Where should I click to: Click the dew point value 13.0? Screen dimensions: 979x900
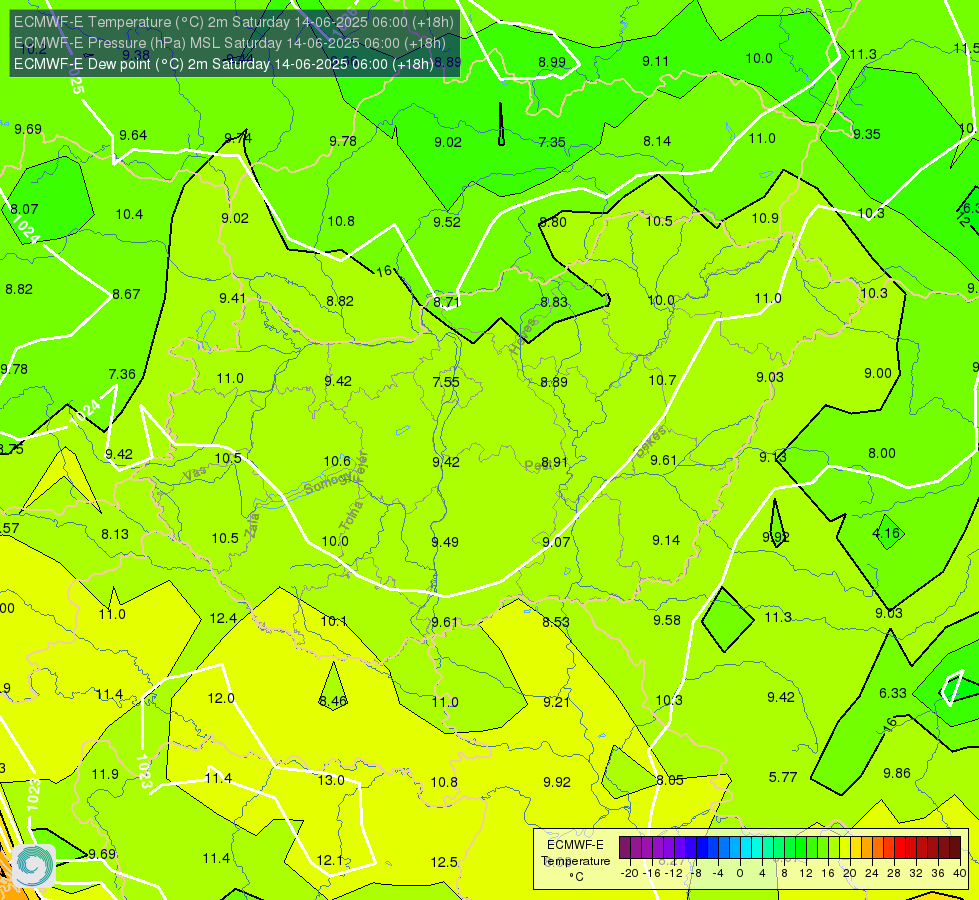pos(331,780)
